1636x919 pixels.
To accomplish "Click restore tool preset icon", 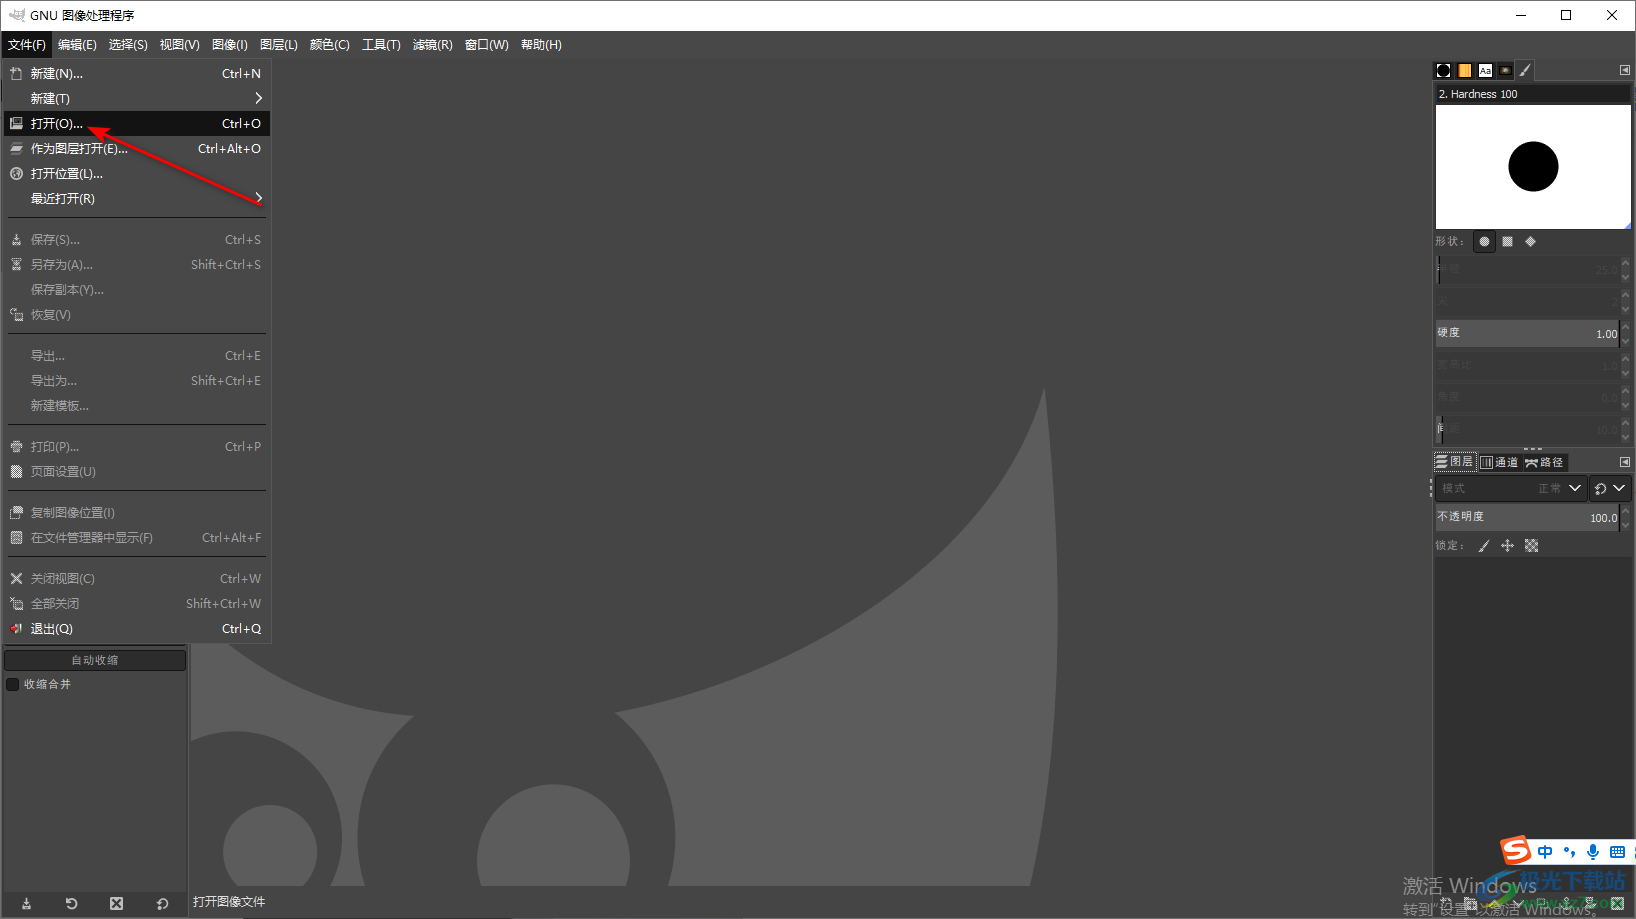I will [x=71, y=903].
